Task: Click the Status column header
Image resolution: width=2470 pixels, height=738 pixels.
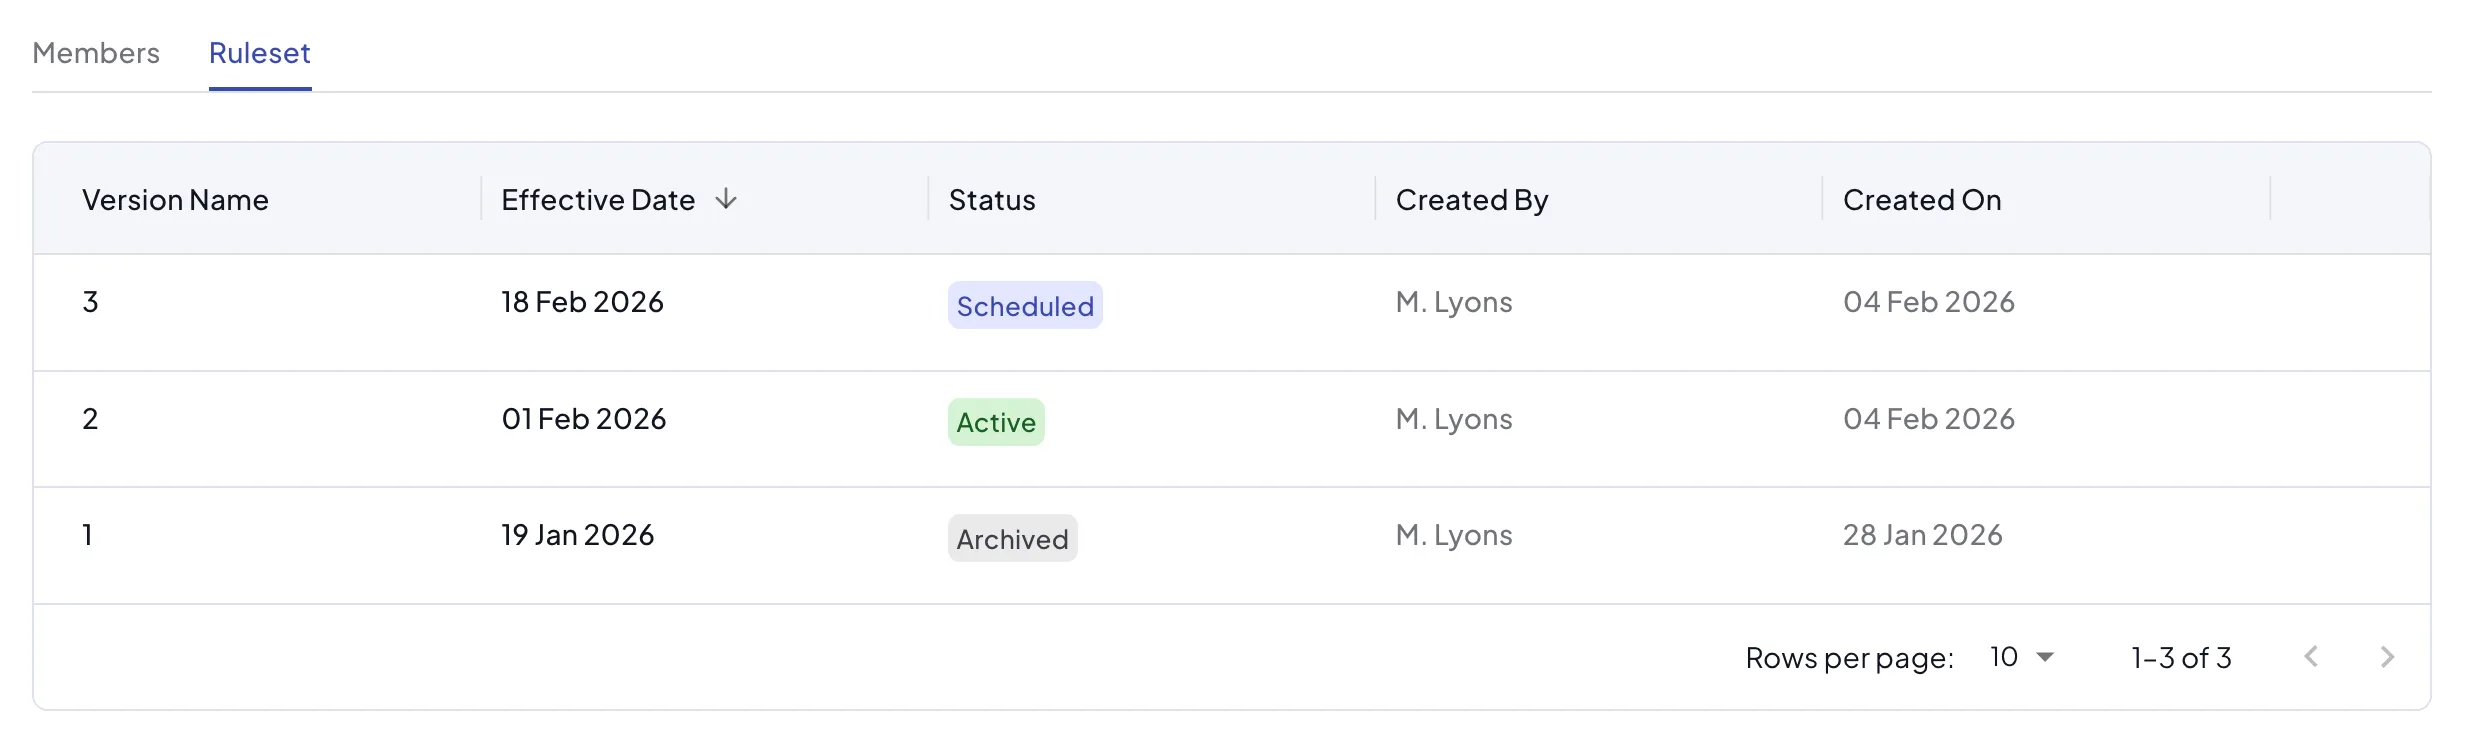Action: pos(992,200)
